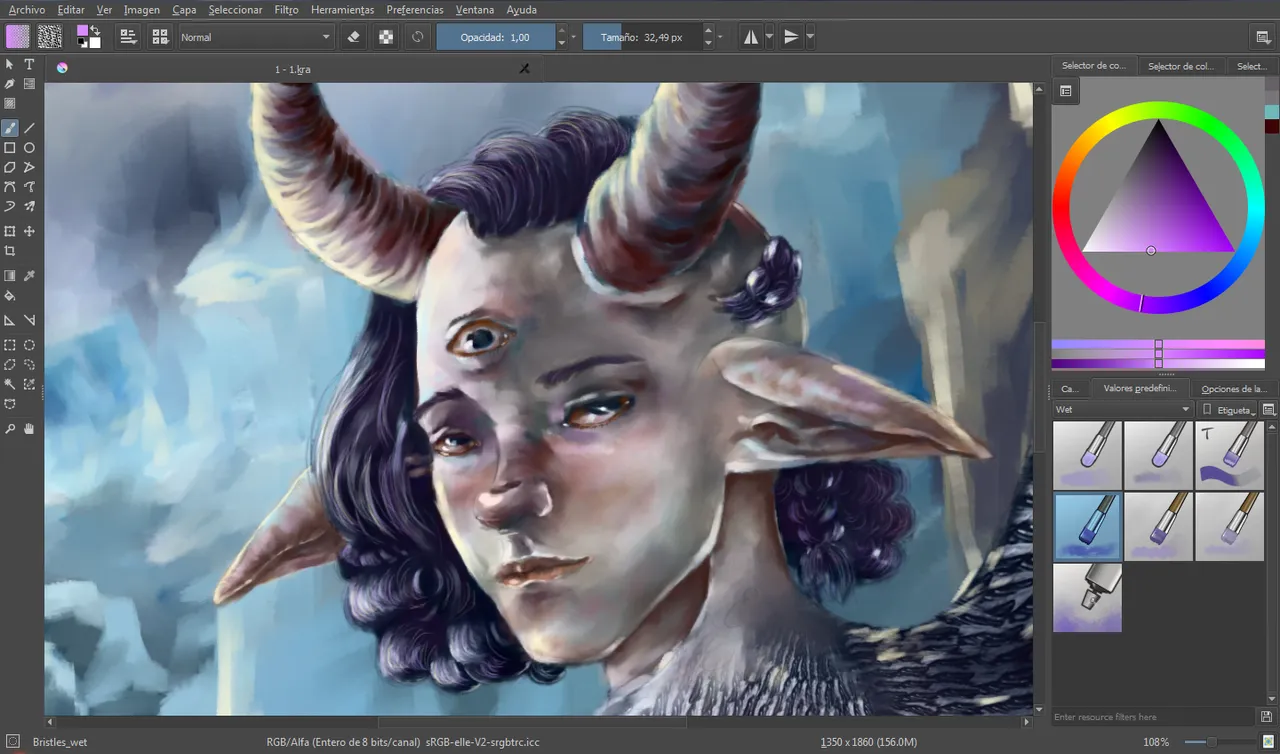Image resolution: width=1280 pixels, height=754 pixels.
Task: Open the Etiqueta tag dropdown
Action: pos(1228,409)
